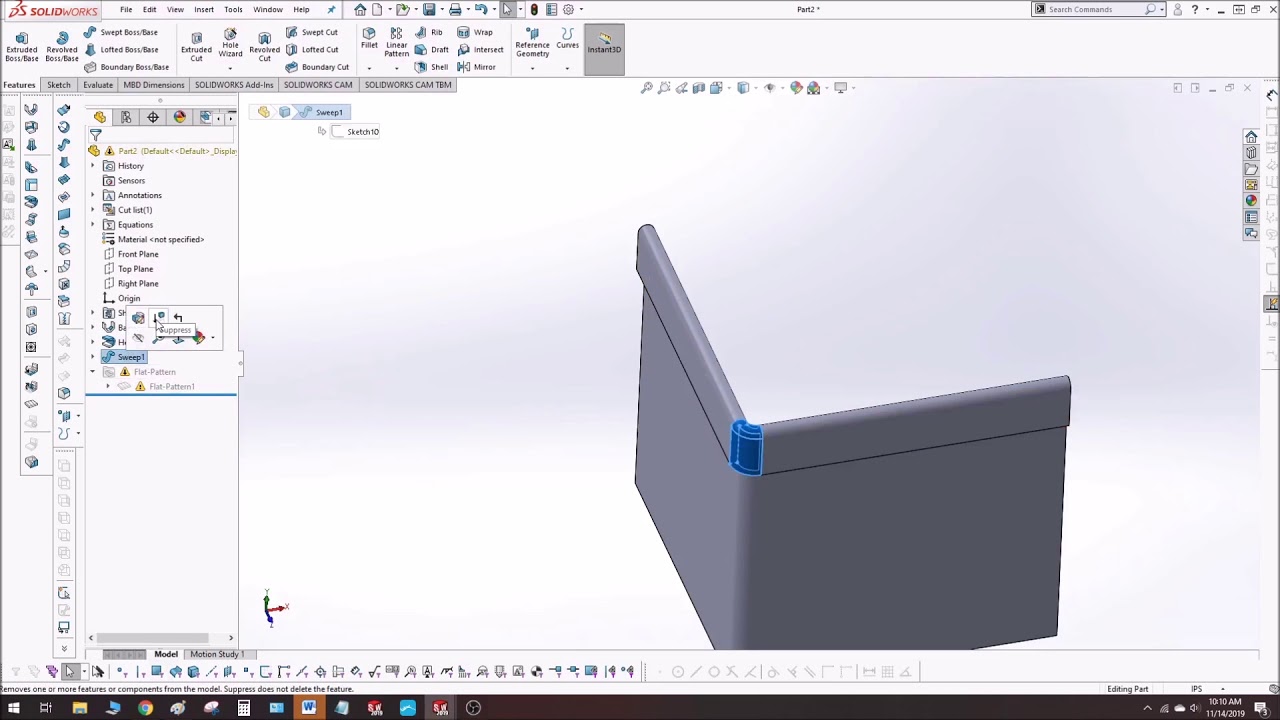Image resolution: width=1280 pixels, height=720 pixels.
Task: Expand the Annotations folder
Action: 93,195
